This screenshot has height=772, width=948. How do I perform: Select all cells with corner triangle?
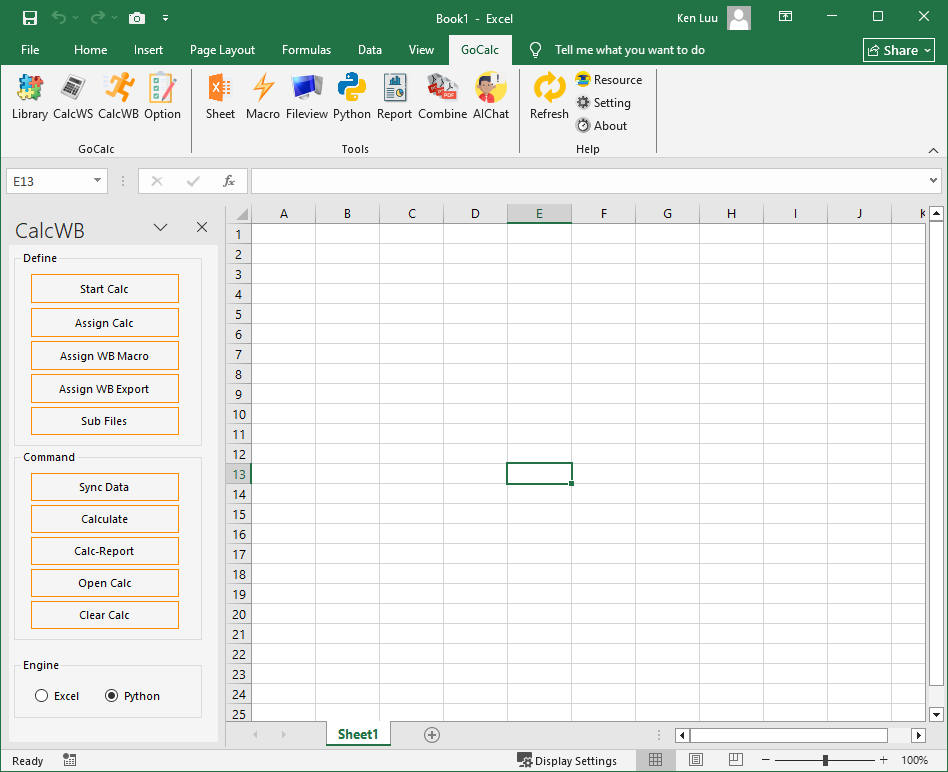tap(241, 214)
